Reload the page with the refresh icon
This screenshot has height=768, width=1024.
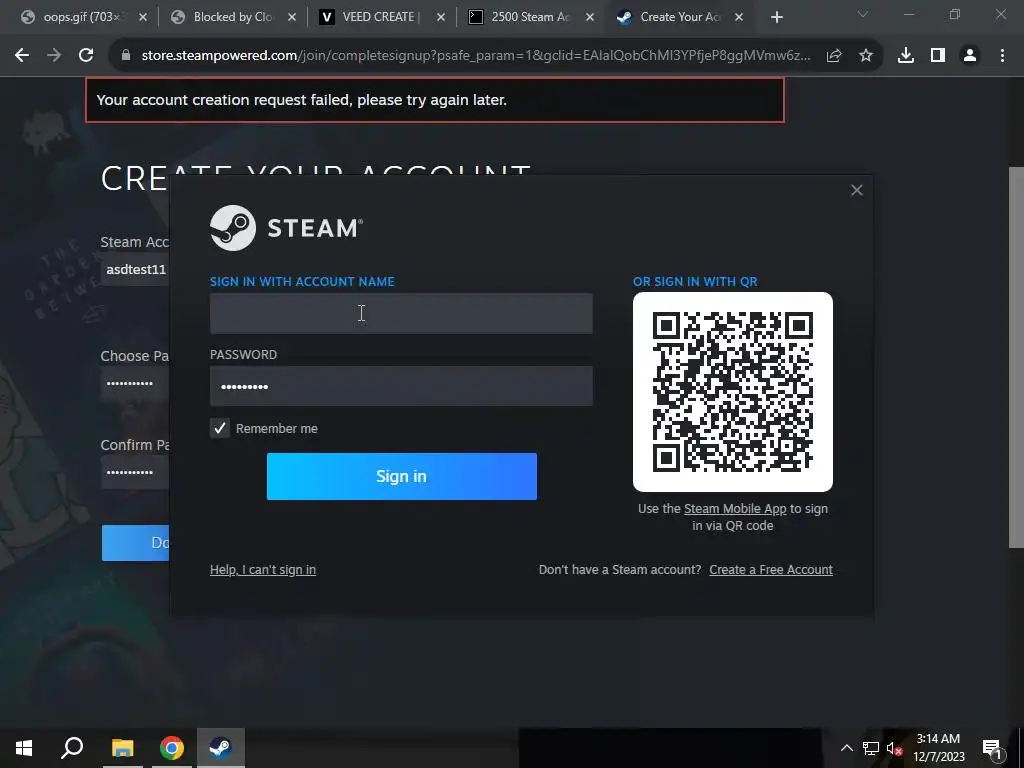click(86, 56)
